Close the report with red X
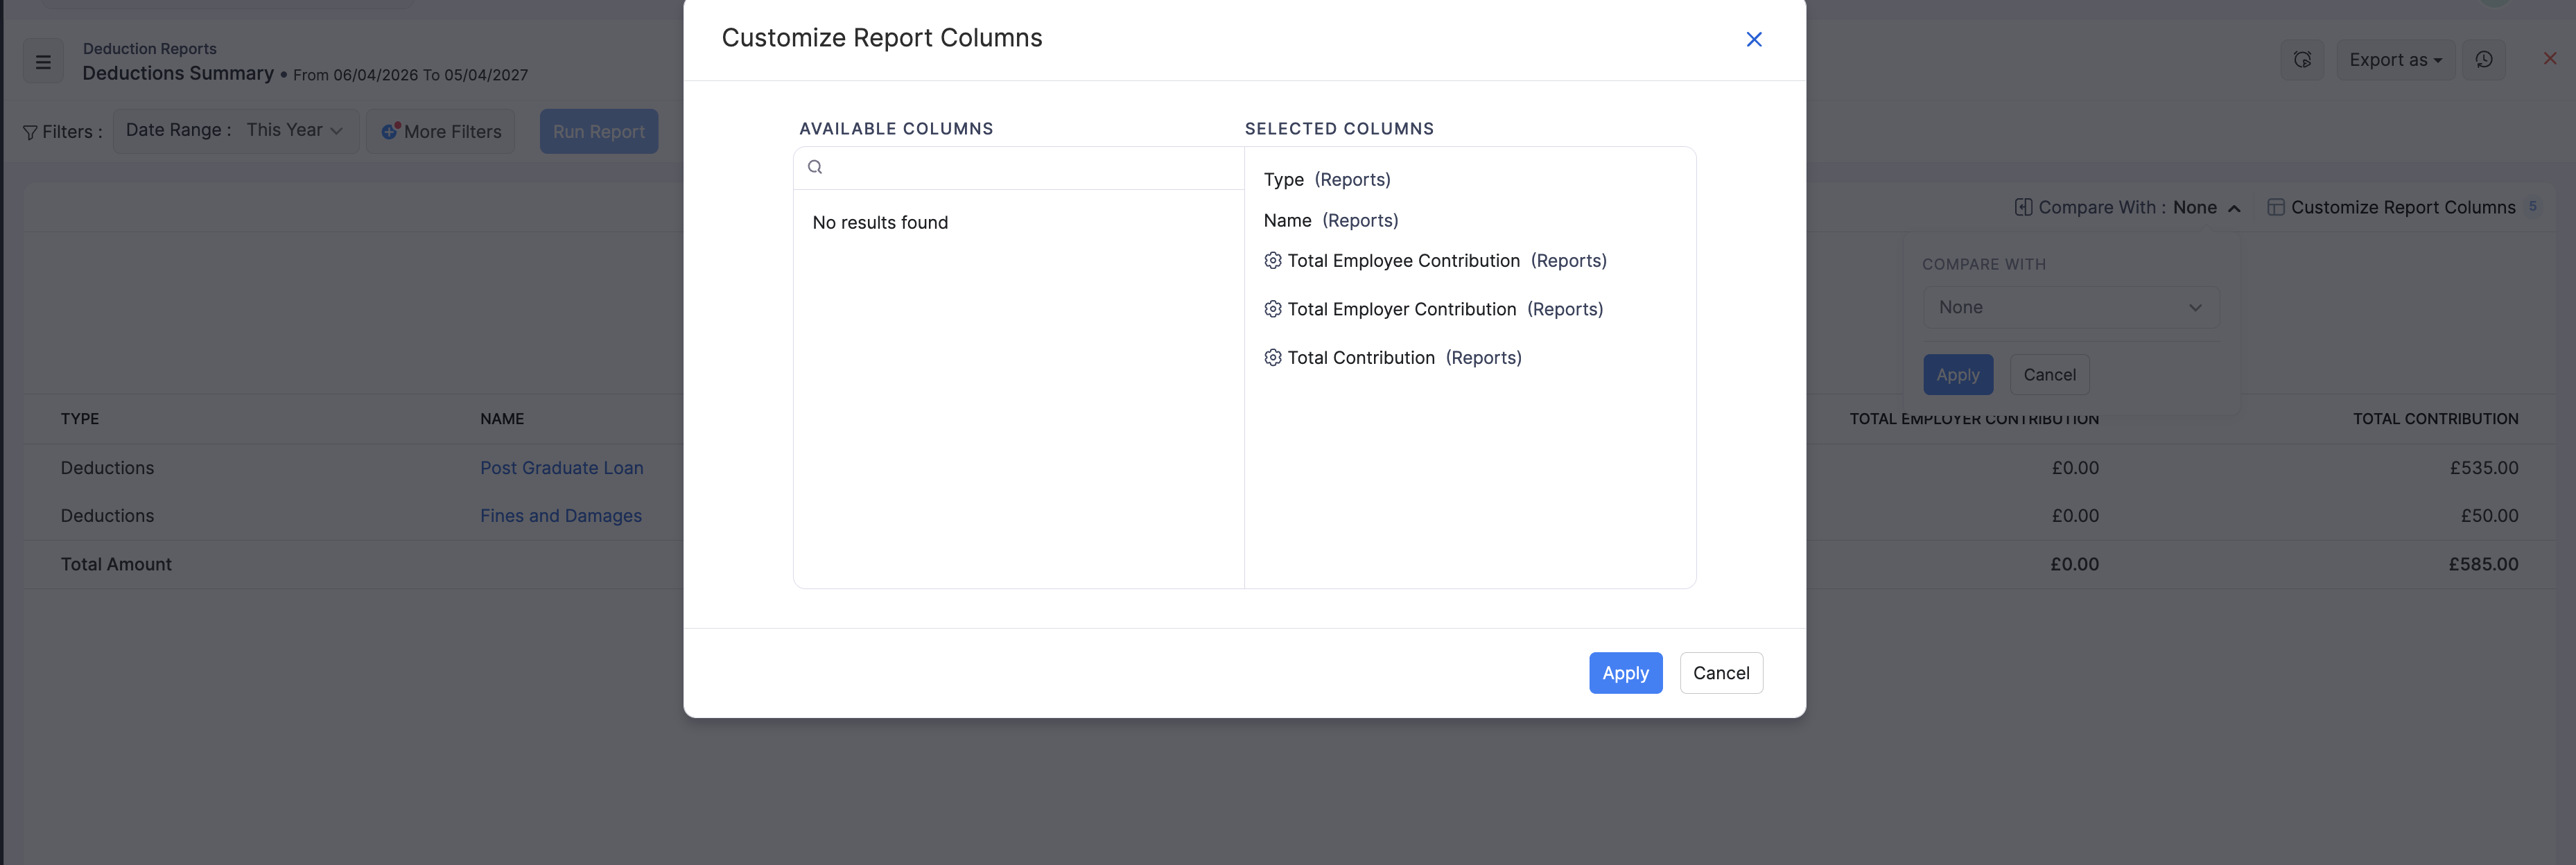Viewport: 2576px width, 865px height. (2549, 58)
